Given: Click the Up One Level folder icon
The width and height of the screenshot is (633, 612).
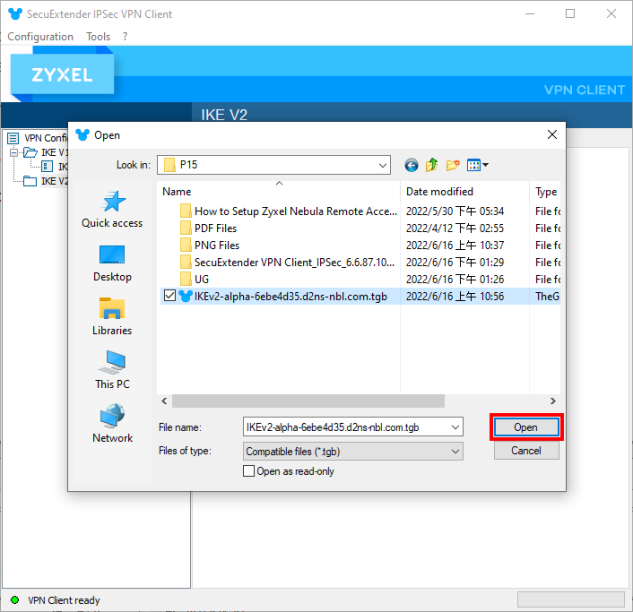Looking at the screenshot, I should pos(432,165).
